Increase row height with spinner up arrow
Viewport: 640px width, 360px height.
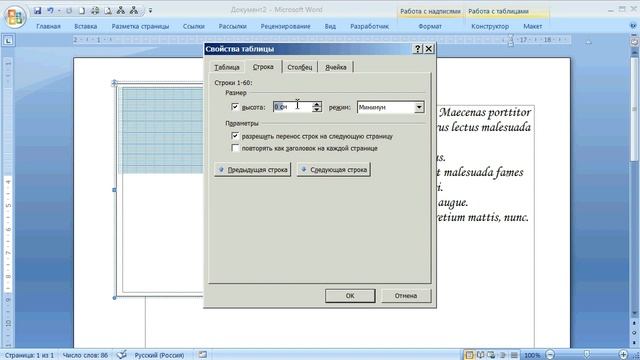coord(317,104)
